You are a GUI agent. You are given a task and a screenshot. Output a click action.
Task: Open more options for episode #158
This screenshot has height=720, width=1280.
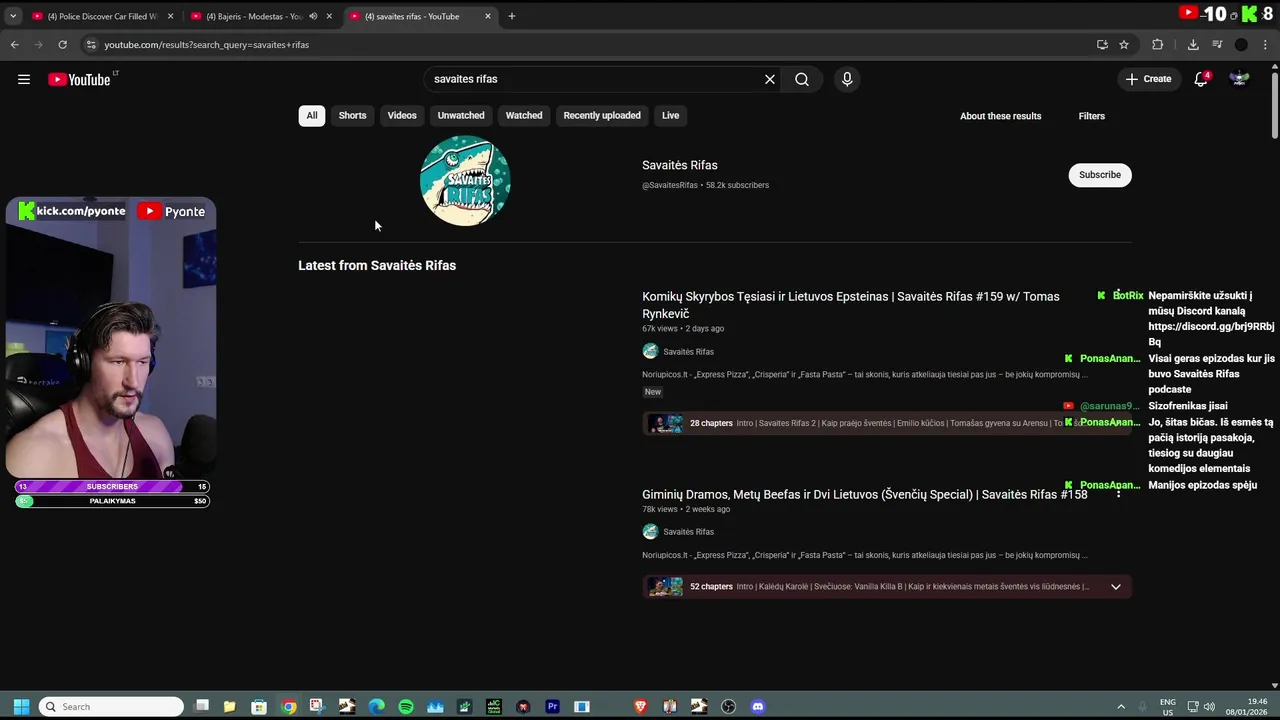click(1118, 494)
